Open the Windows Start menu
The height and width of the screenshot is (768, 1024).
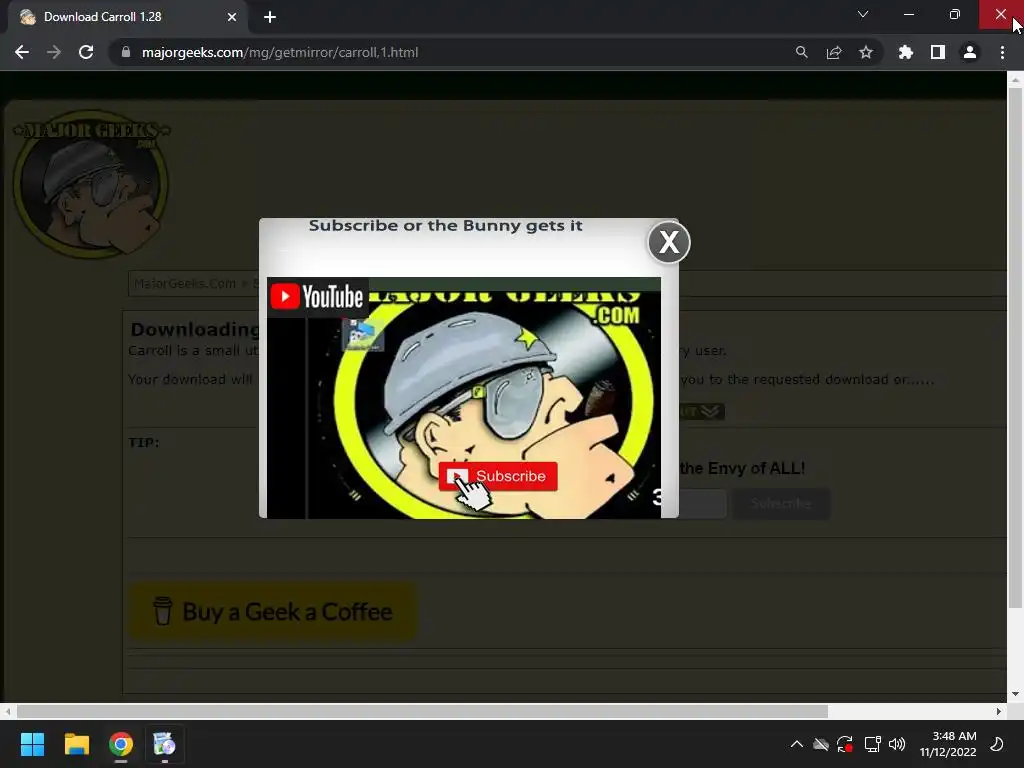(x=32, y=744)
